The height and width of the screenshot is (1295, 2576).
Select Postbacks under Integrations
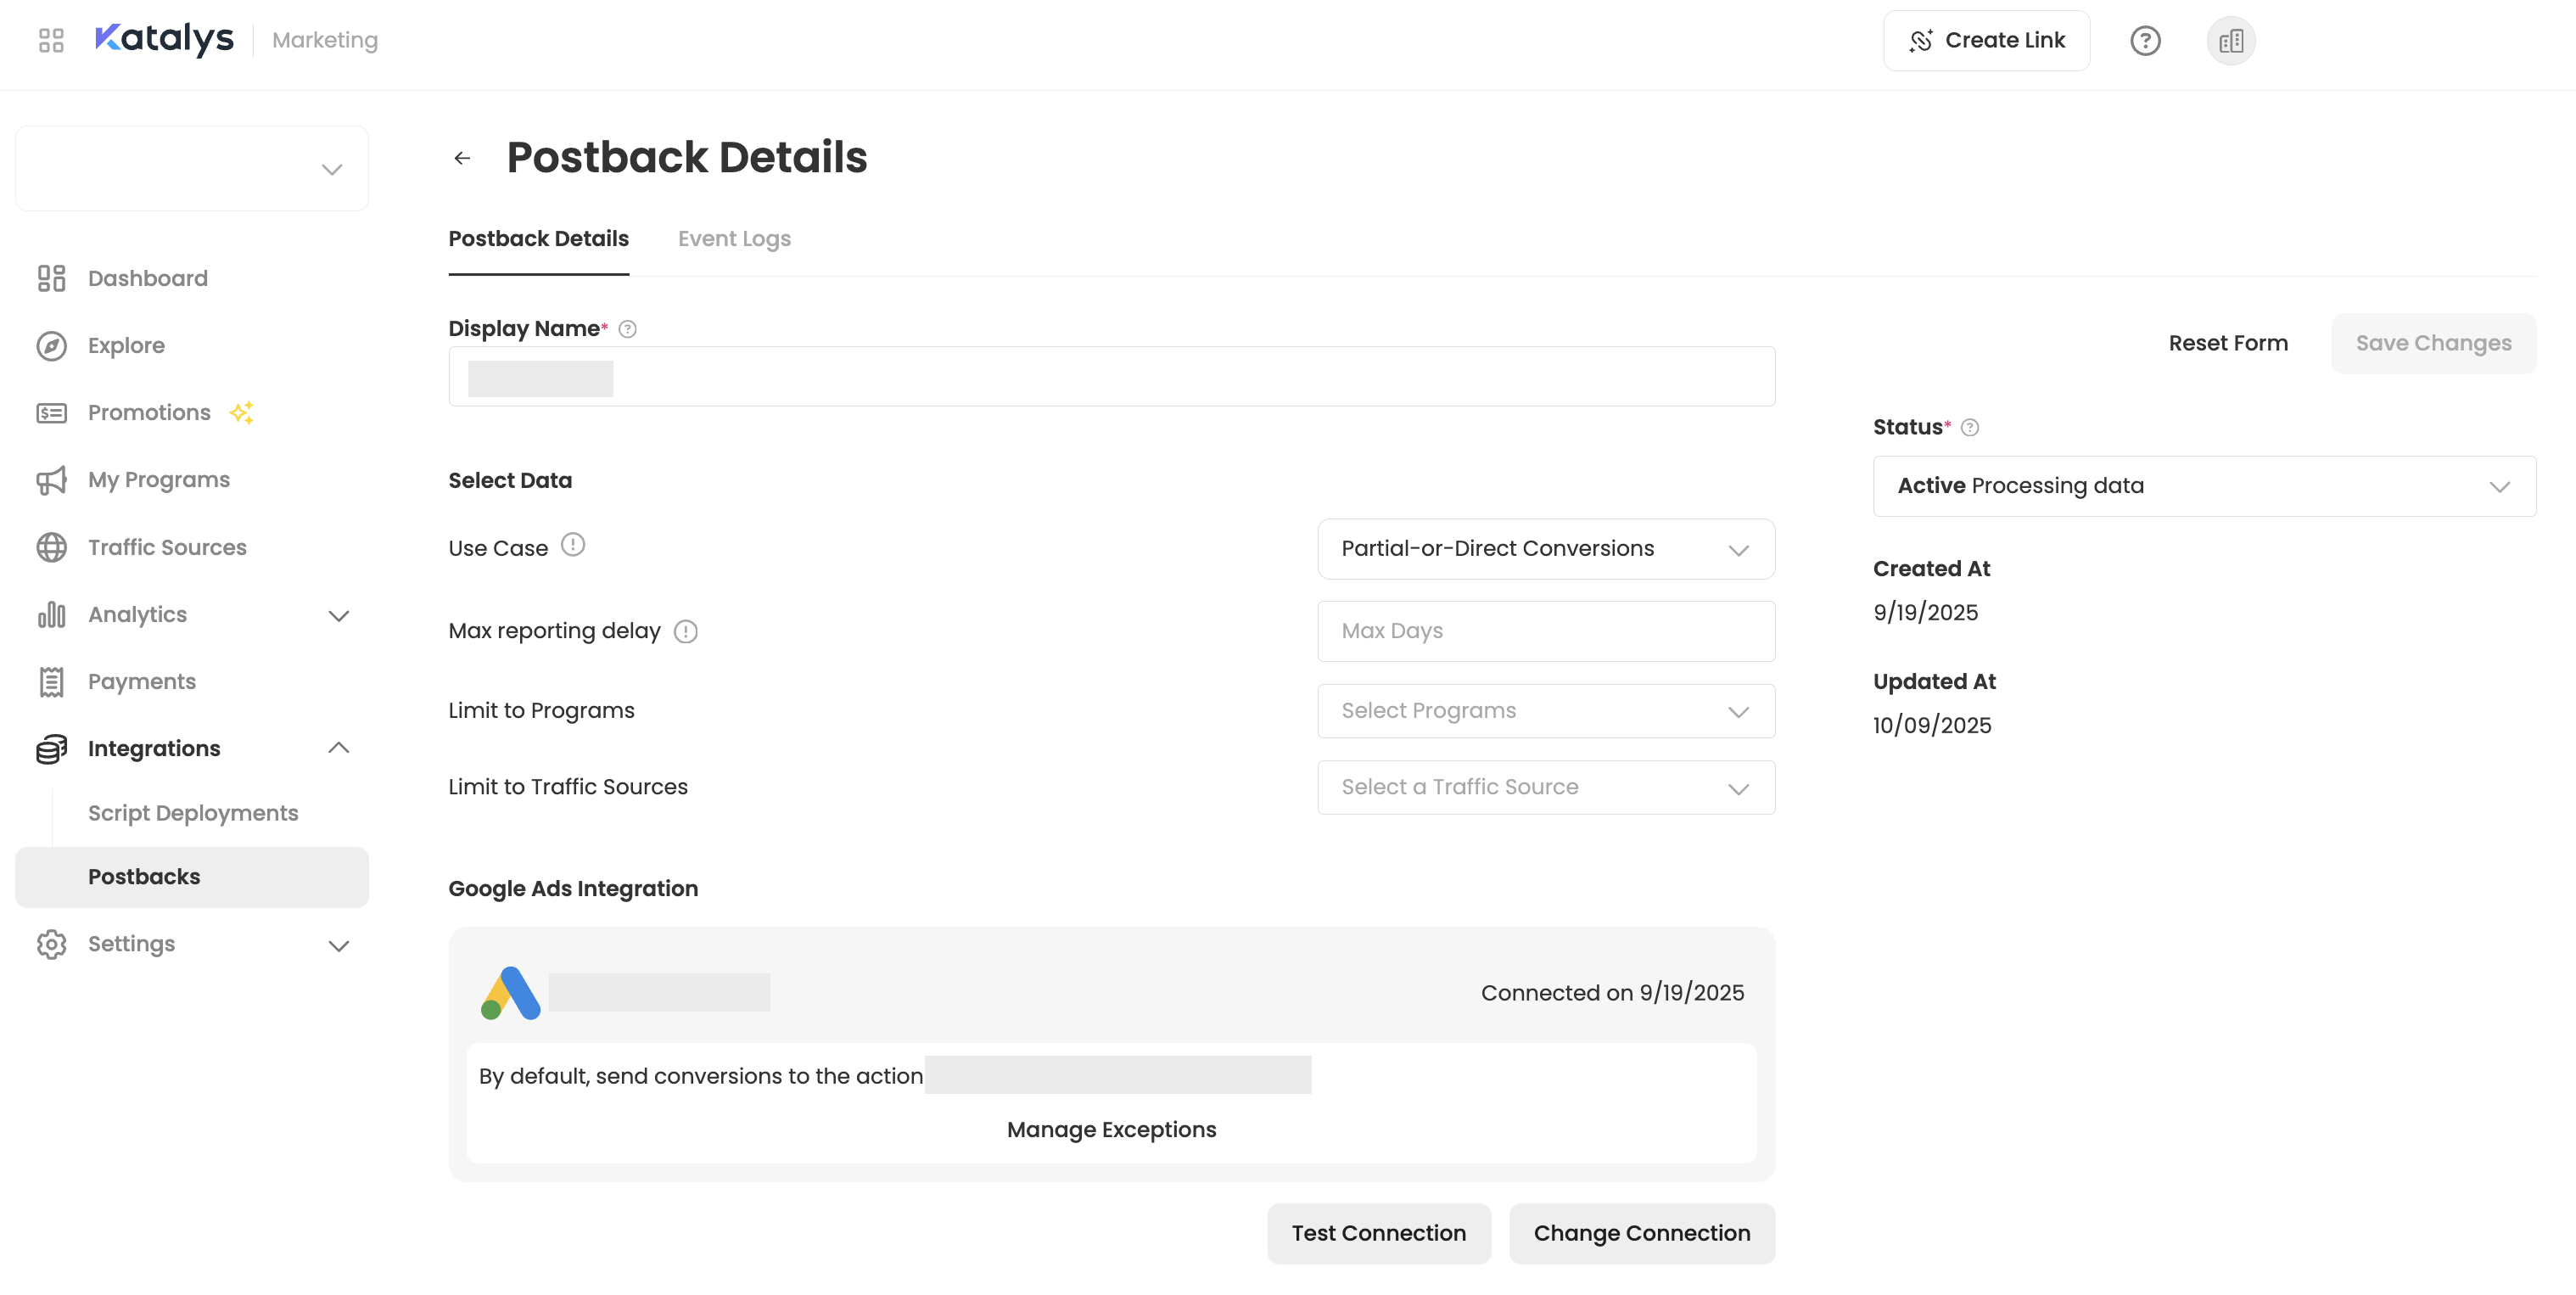(144, 877)
